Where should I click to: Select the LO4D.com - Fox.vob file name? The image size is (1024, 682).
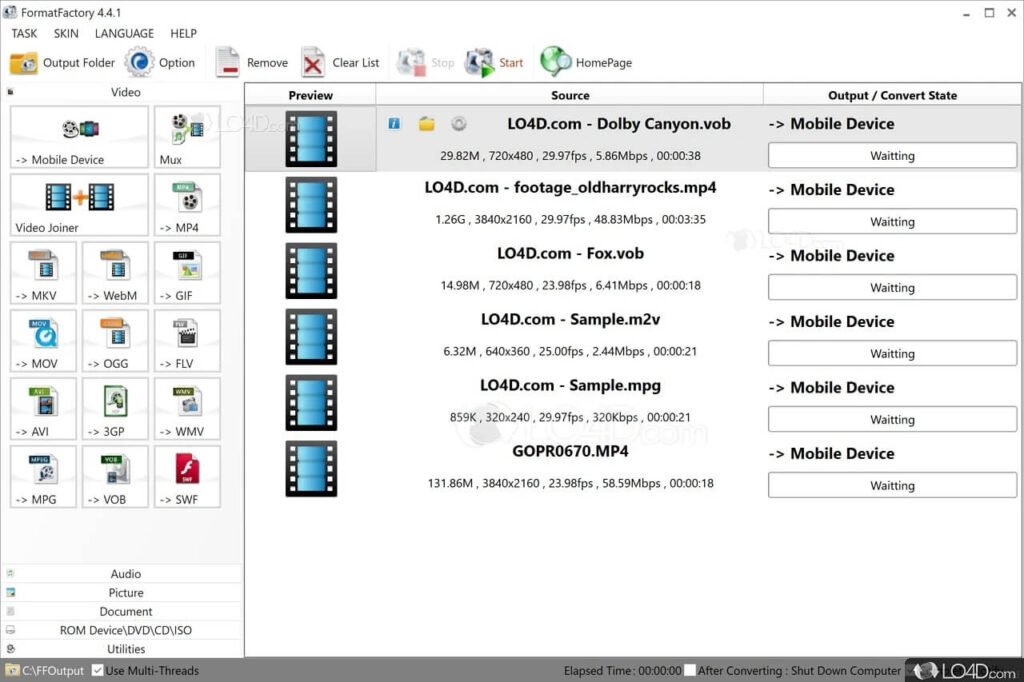[x=570, y=253]
